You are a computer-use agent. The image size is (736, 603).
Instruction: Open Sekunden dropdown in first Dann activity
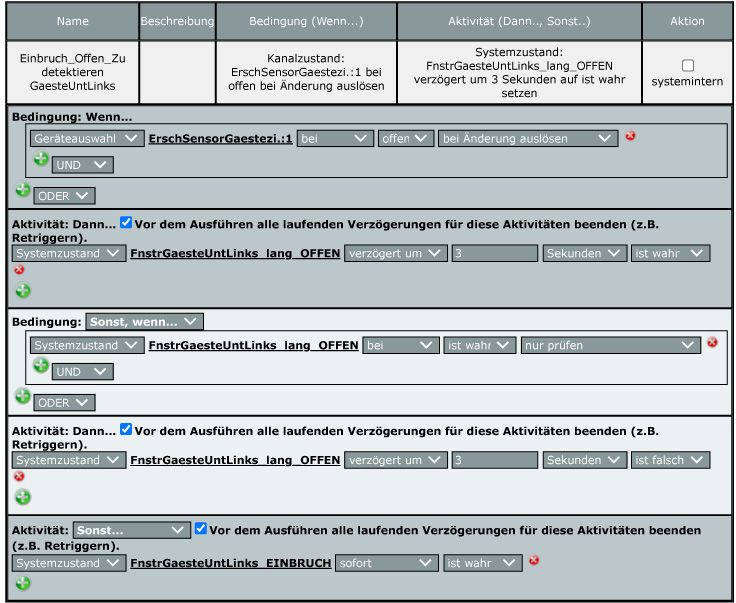pos(585,253)
